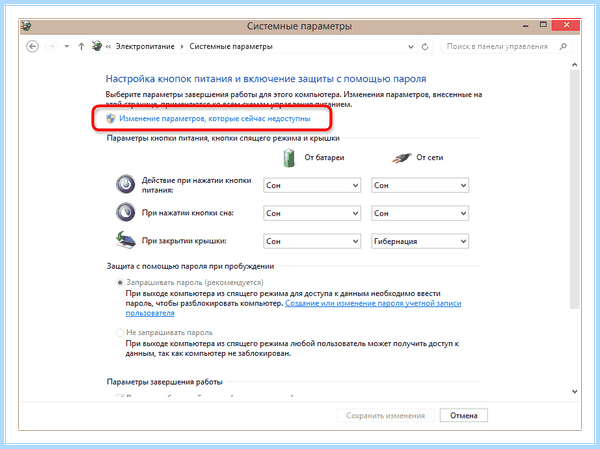Close the Системные параметры window
The height and width of the screenshot is (449, 600).
coord(566,25)
